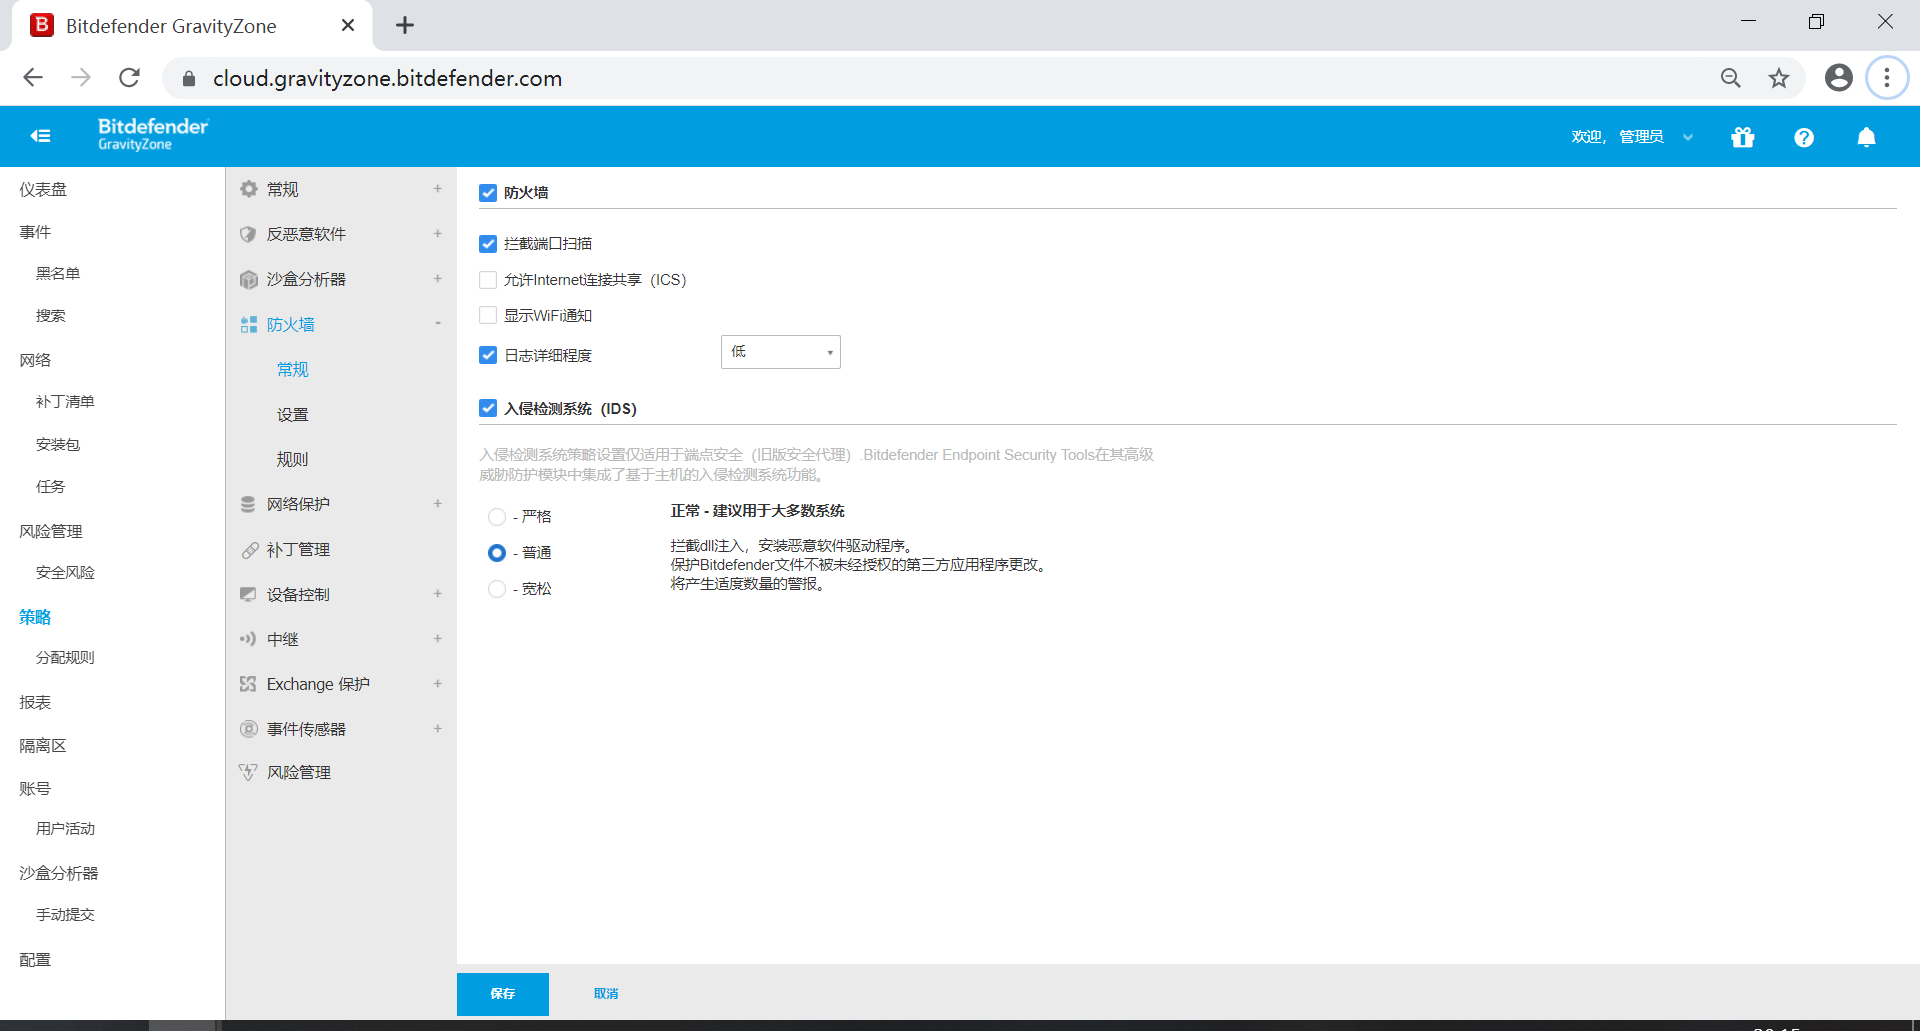Image resolution: width=1920 pixels, height=1031 pixels.
Task: Close the Bitdefender GravityZone tab
Action: pyautogui.click(x=348, y=25)
